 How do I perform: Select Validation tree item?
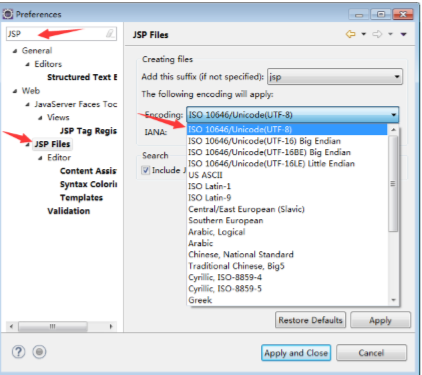coord(69,211)
